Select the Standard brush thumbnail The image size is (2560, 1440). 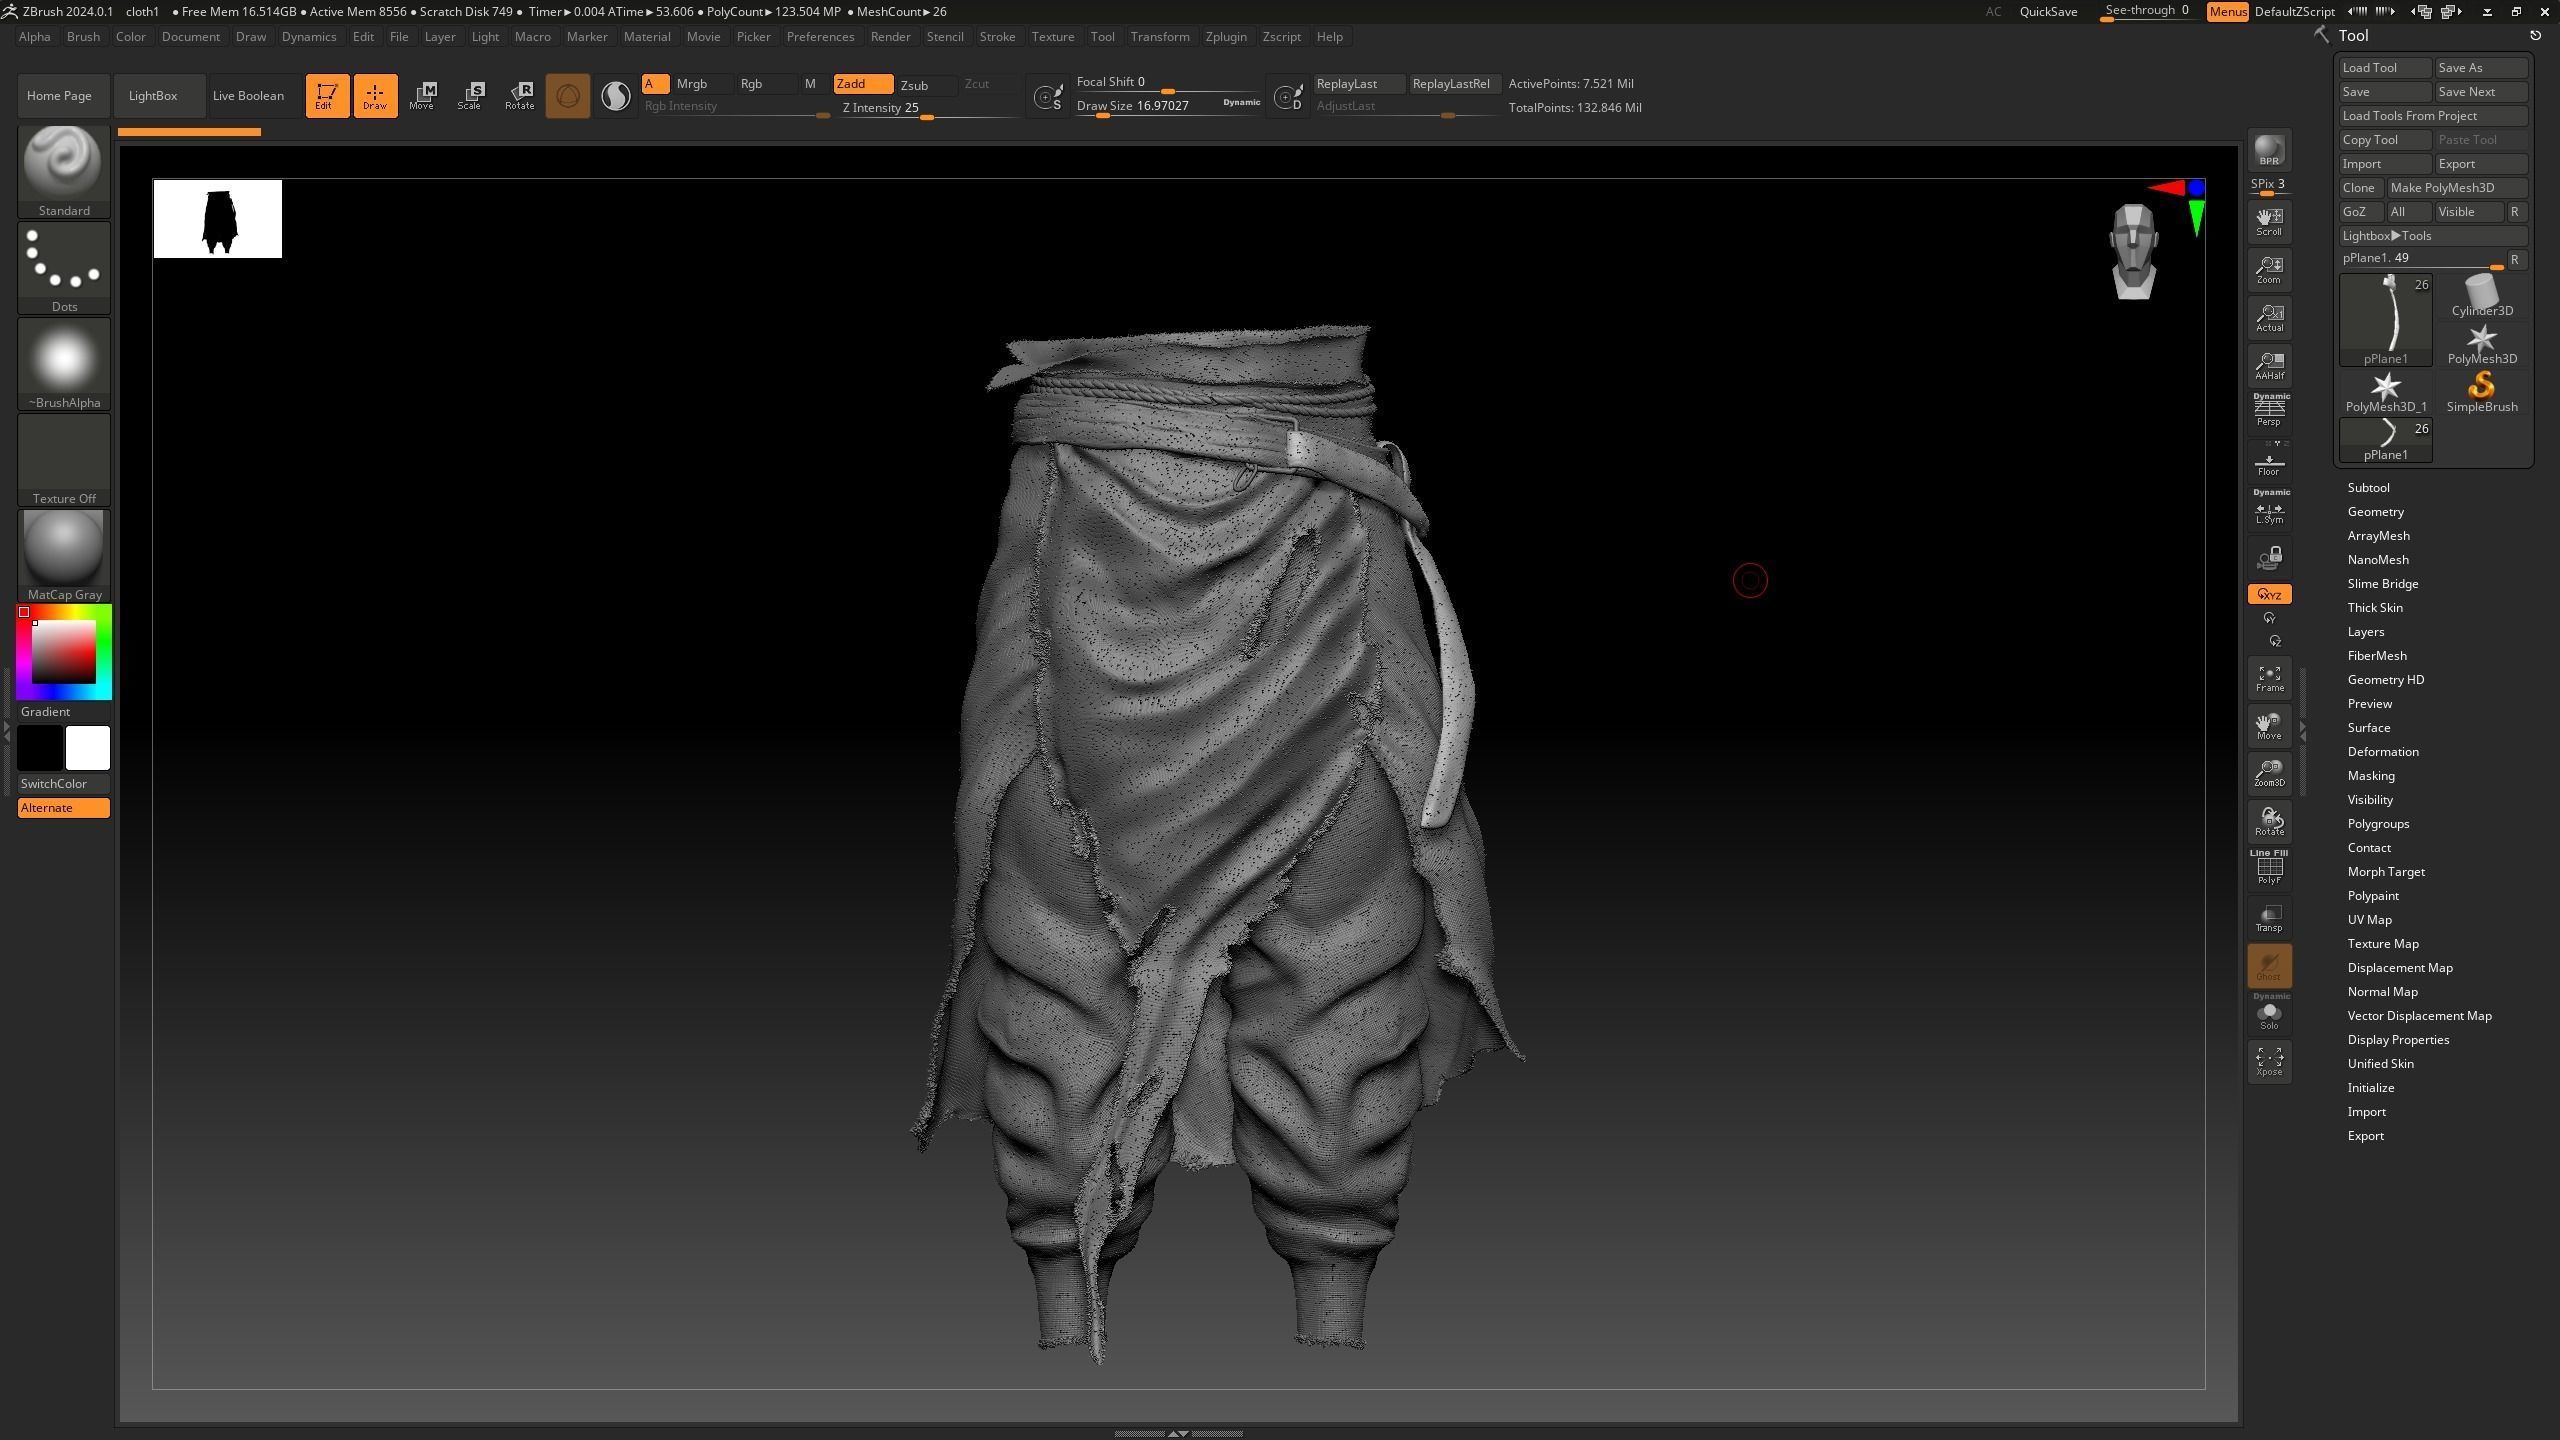tap(64, 171)
